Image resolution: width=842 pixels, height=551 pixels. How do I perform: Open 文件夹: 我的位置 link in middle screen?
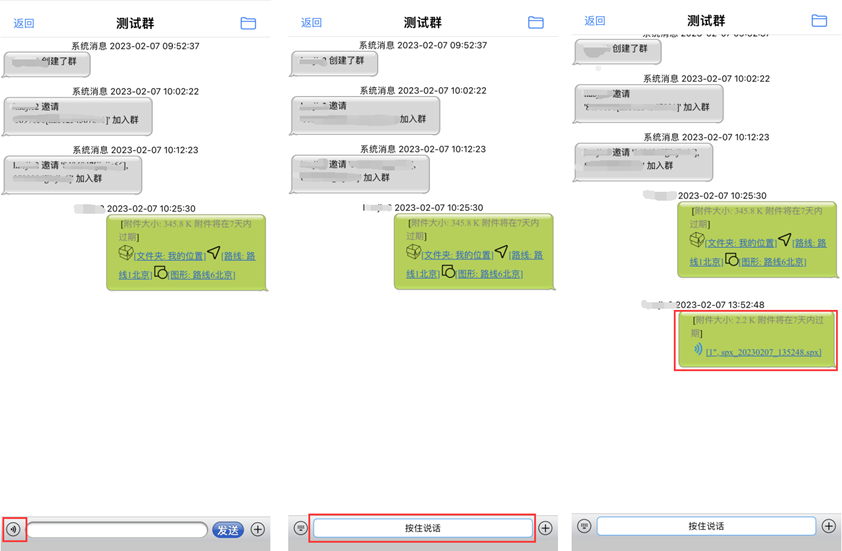459,255
